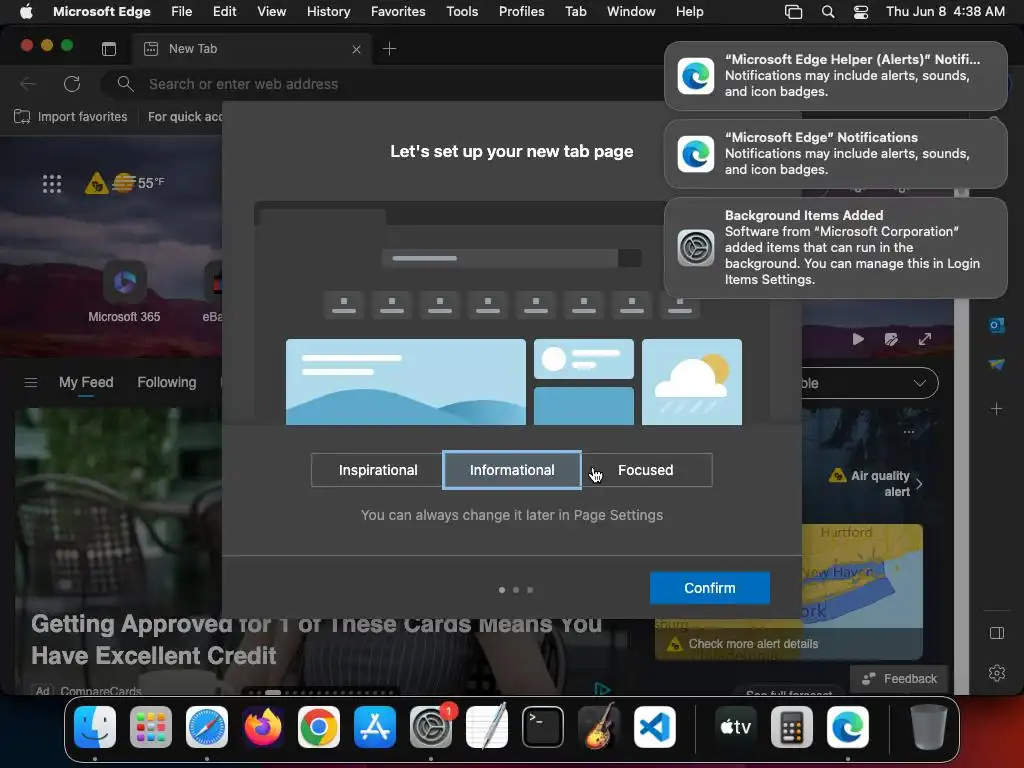The height and width of the screenshot is (768, 1024).
Task: Confirm the new tab page layout
Action: (x=709, y=588)
